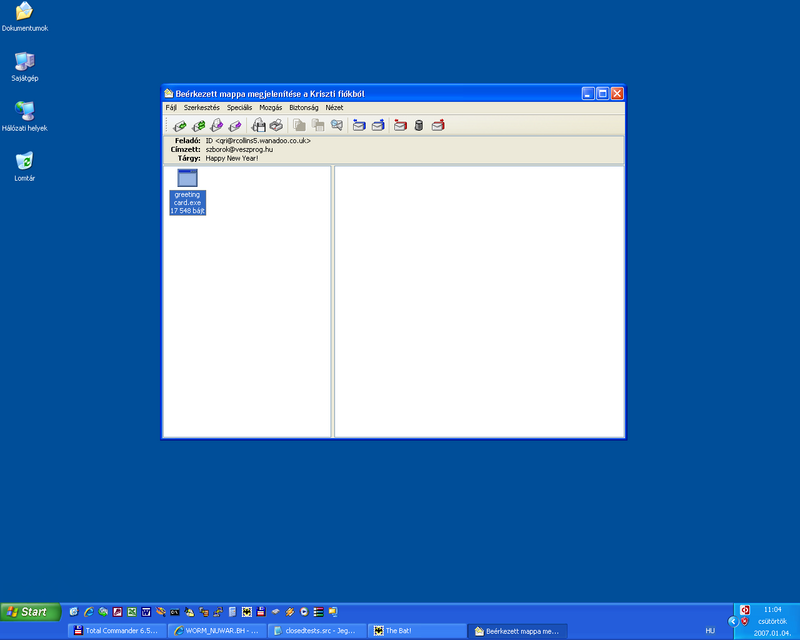Open the Biztonság menu

click(303, 107)
